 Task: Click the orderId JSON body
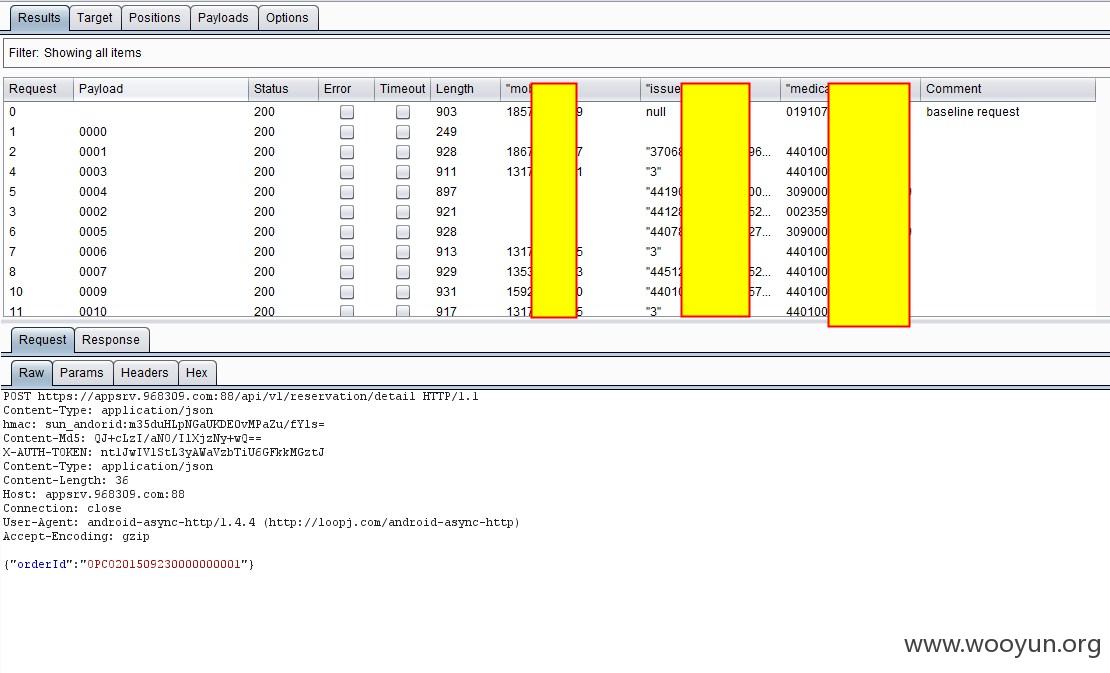pyautogui.click(x=128, y=564)
